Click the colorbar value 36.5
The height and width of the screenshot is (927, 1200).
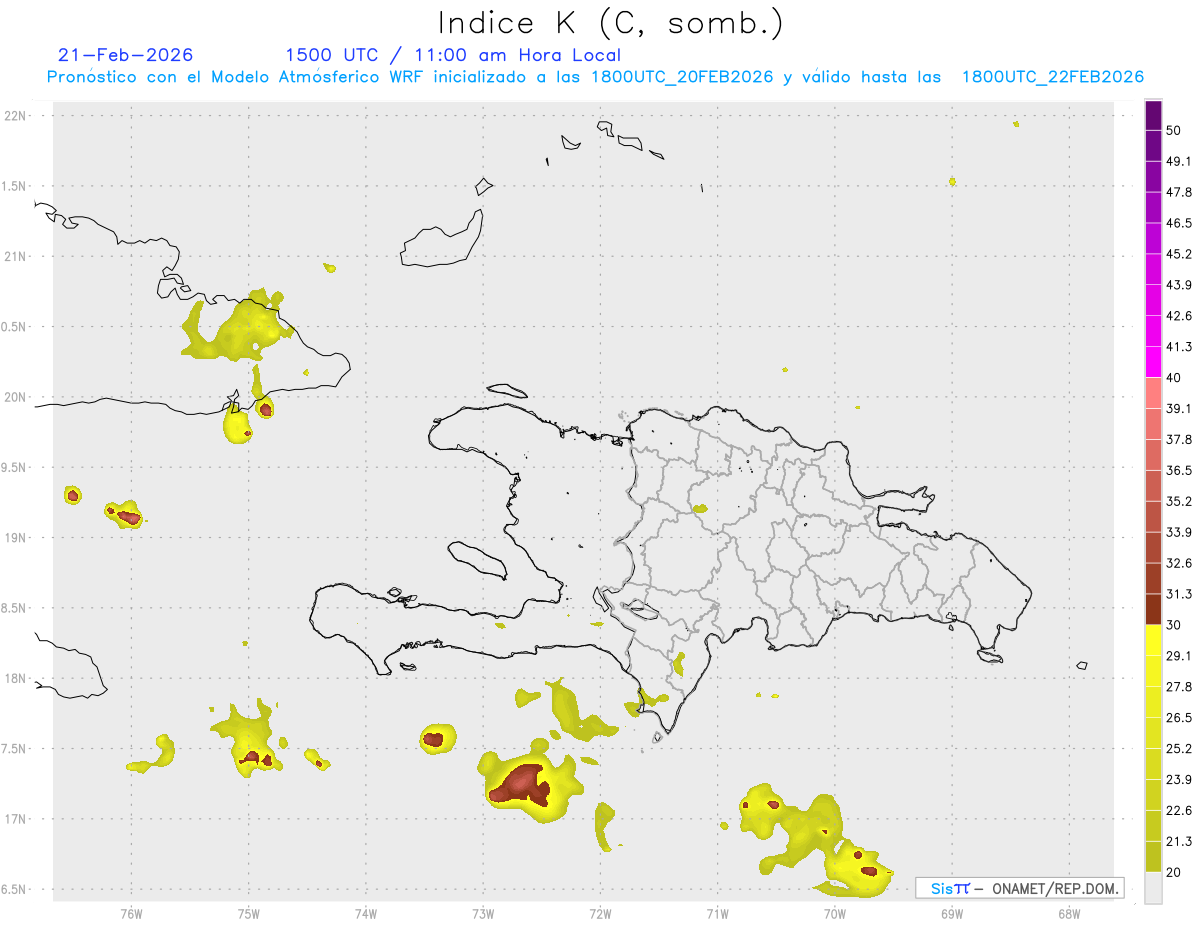(1179, 470)
